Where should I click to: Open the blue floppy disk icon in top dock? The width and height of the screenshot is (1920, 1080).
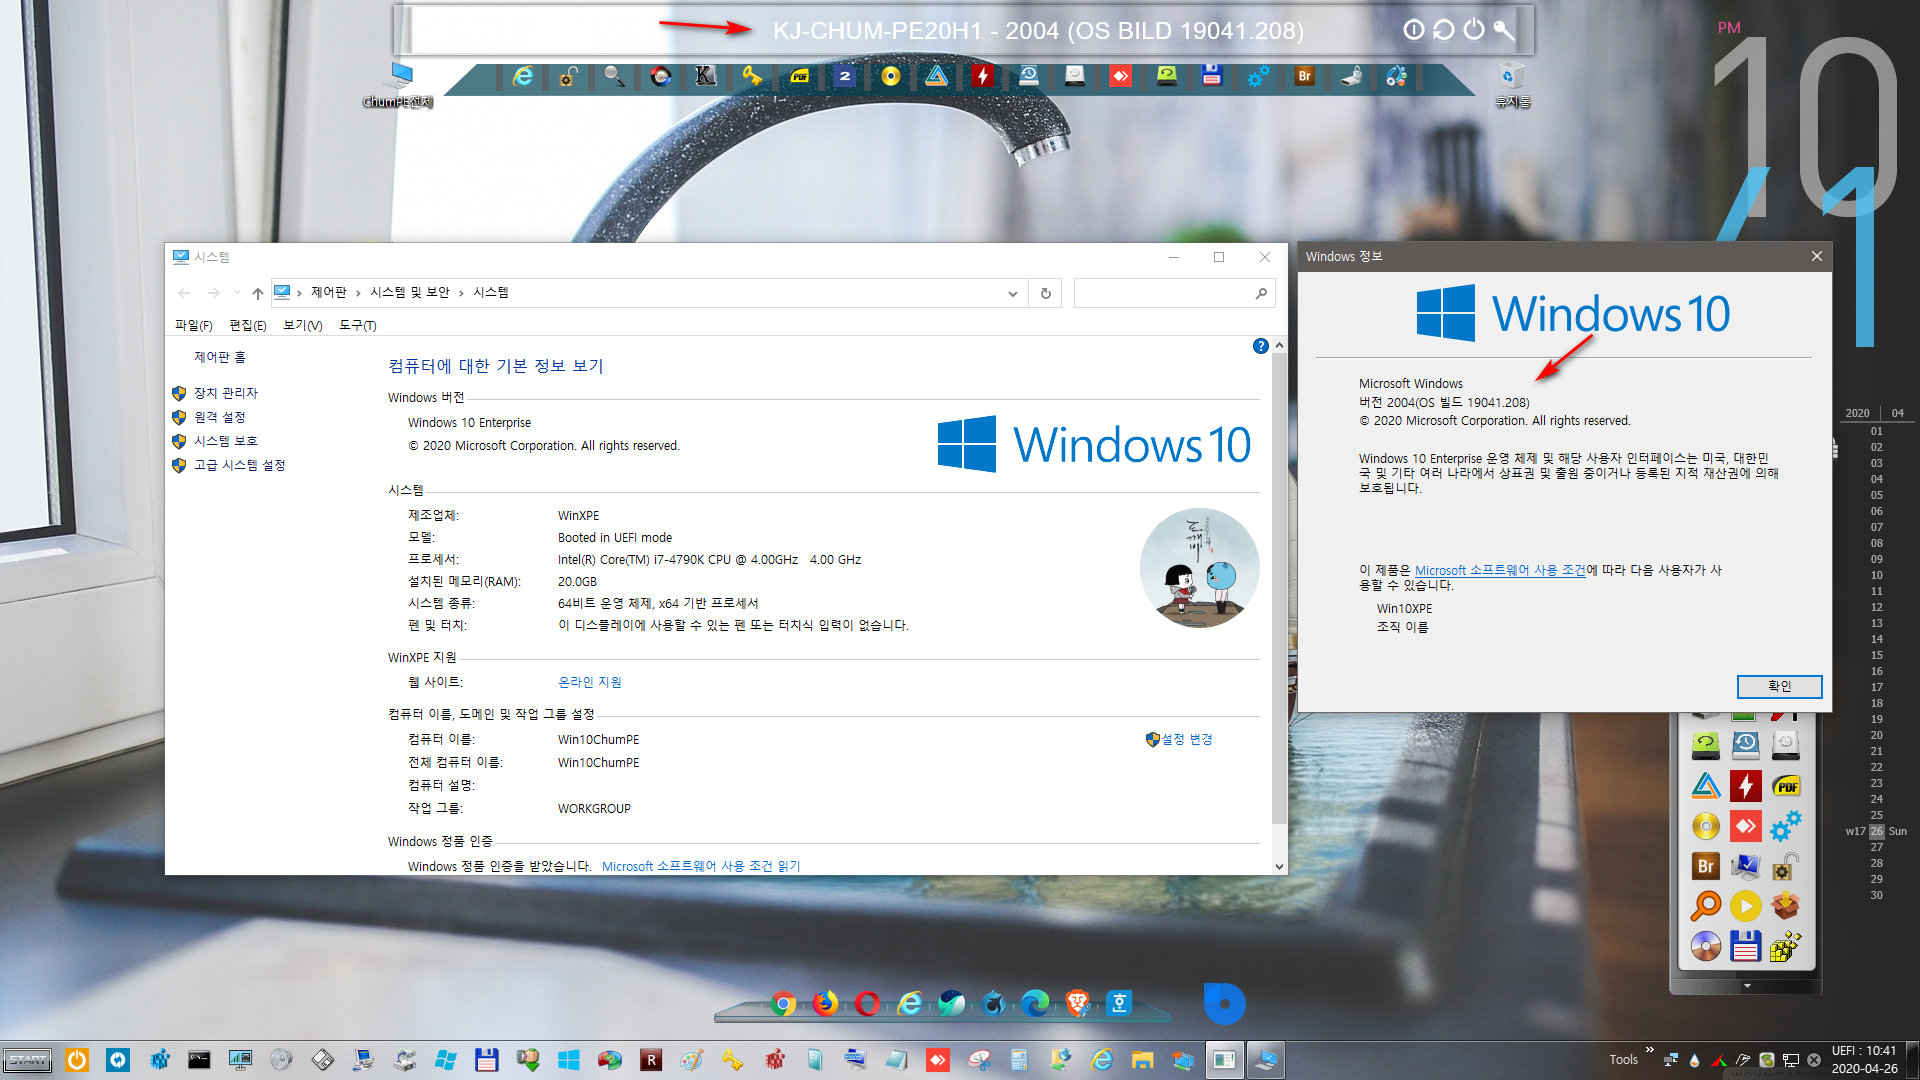pos(1212,76)
